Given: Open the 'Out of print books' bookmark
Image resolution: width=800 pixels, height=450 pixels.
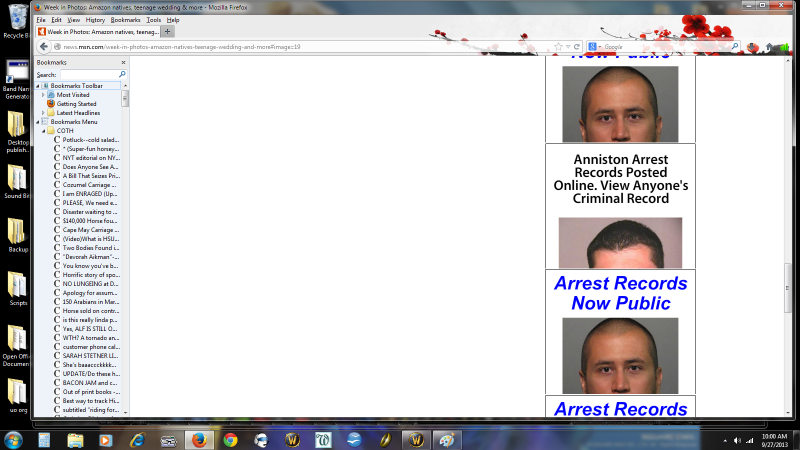Looking at the screenshot, I should click(86, 392).
